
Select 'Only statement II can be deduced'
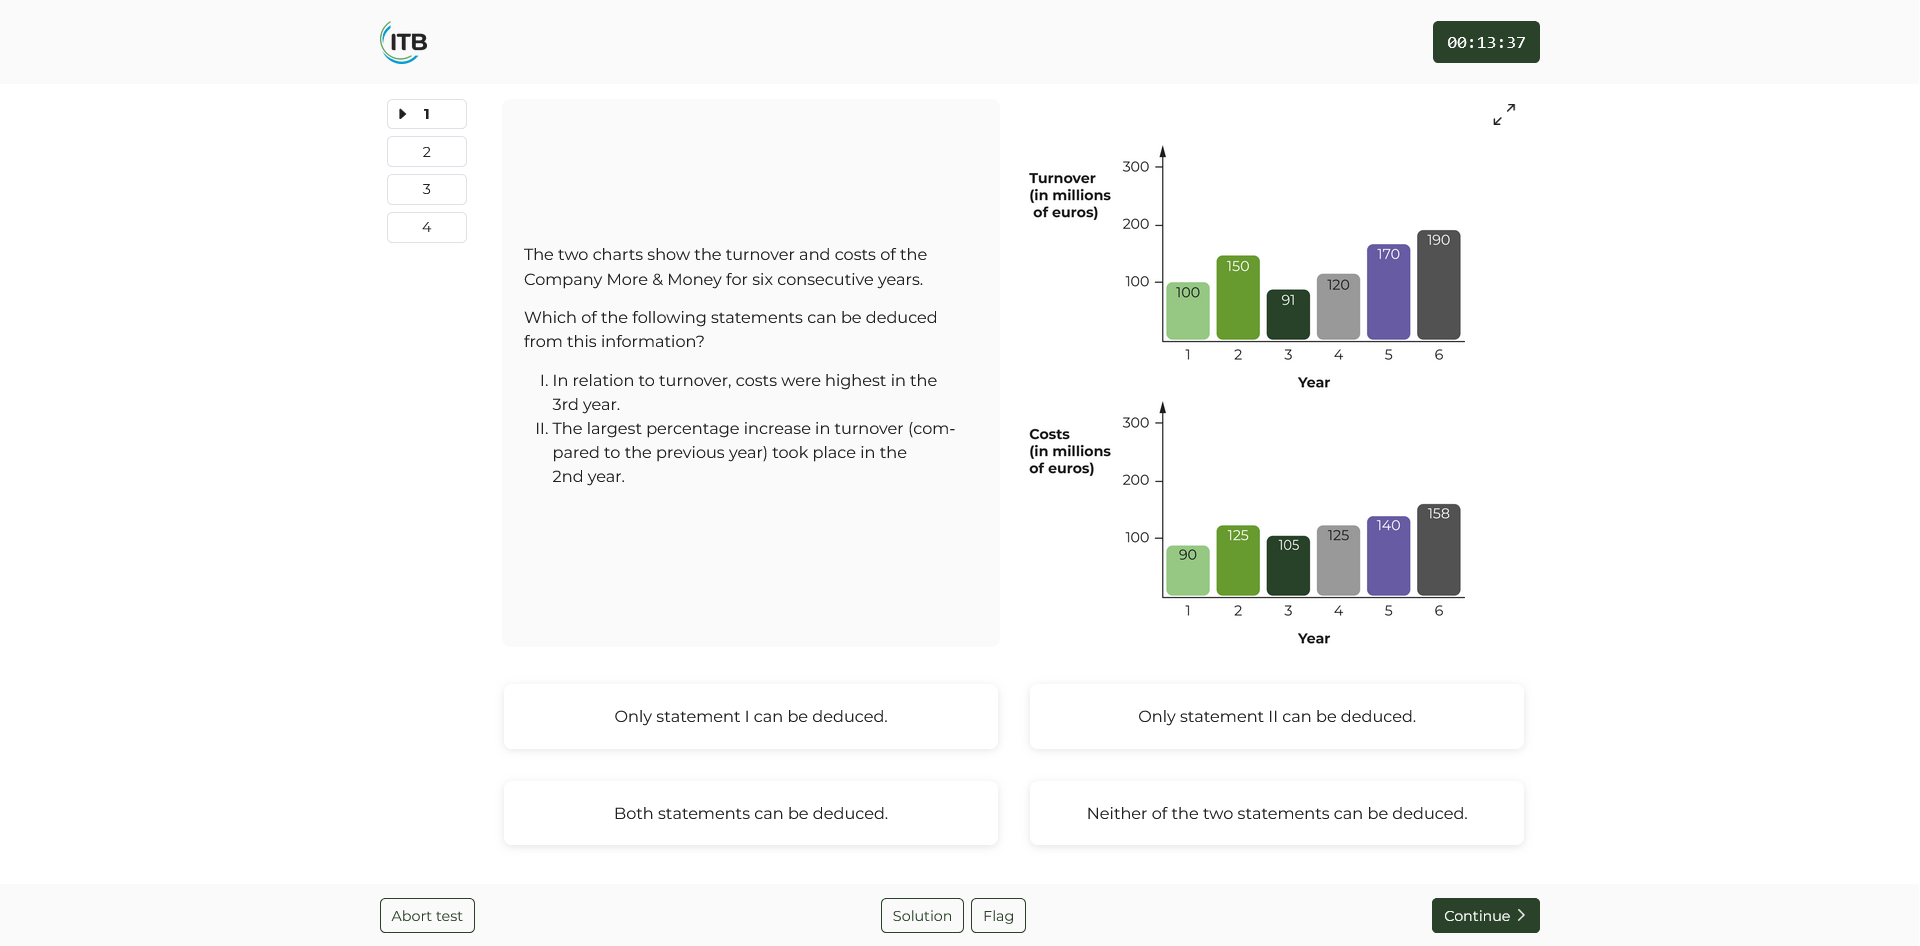point(1277,716)
